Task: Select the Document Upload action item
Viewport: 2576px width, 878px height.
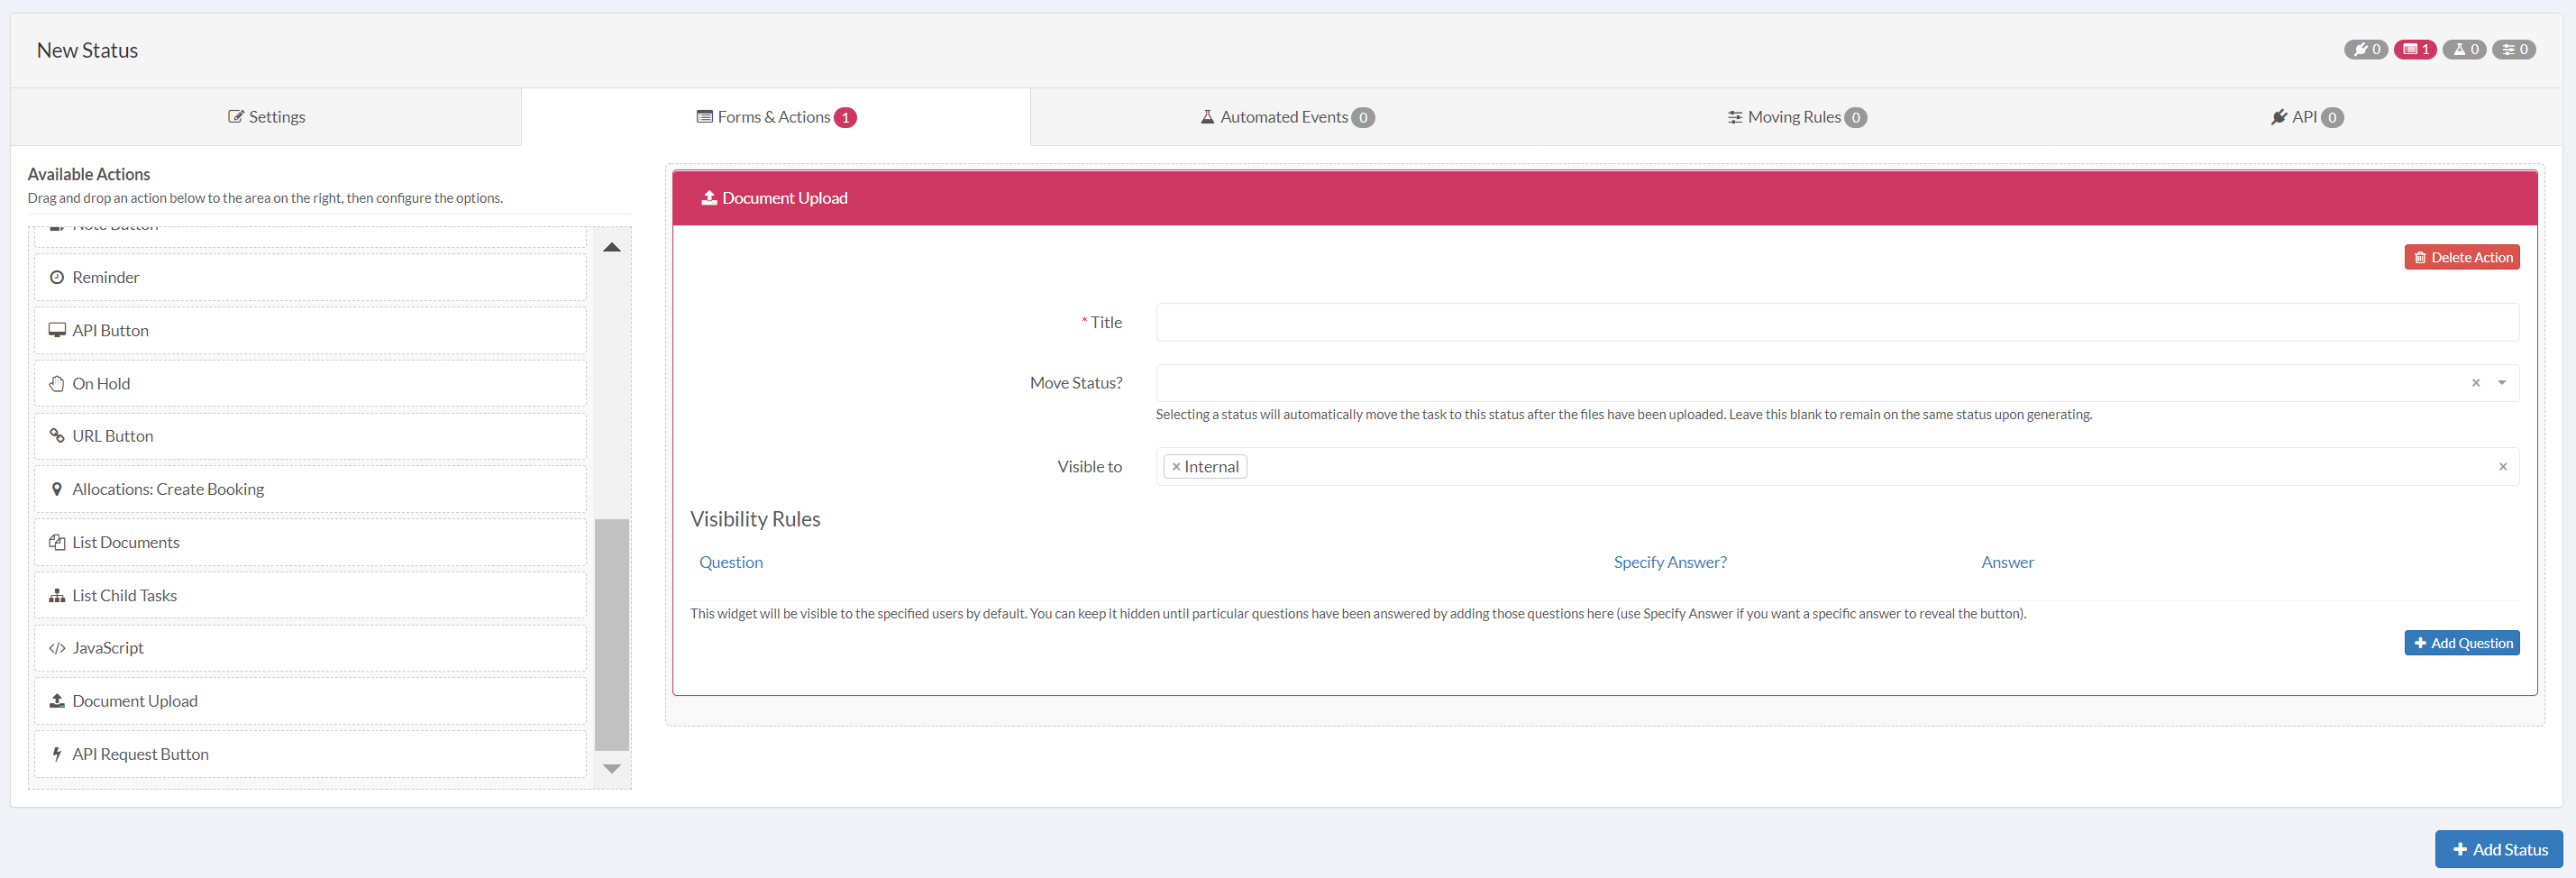Action: tap(310, 701)
